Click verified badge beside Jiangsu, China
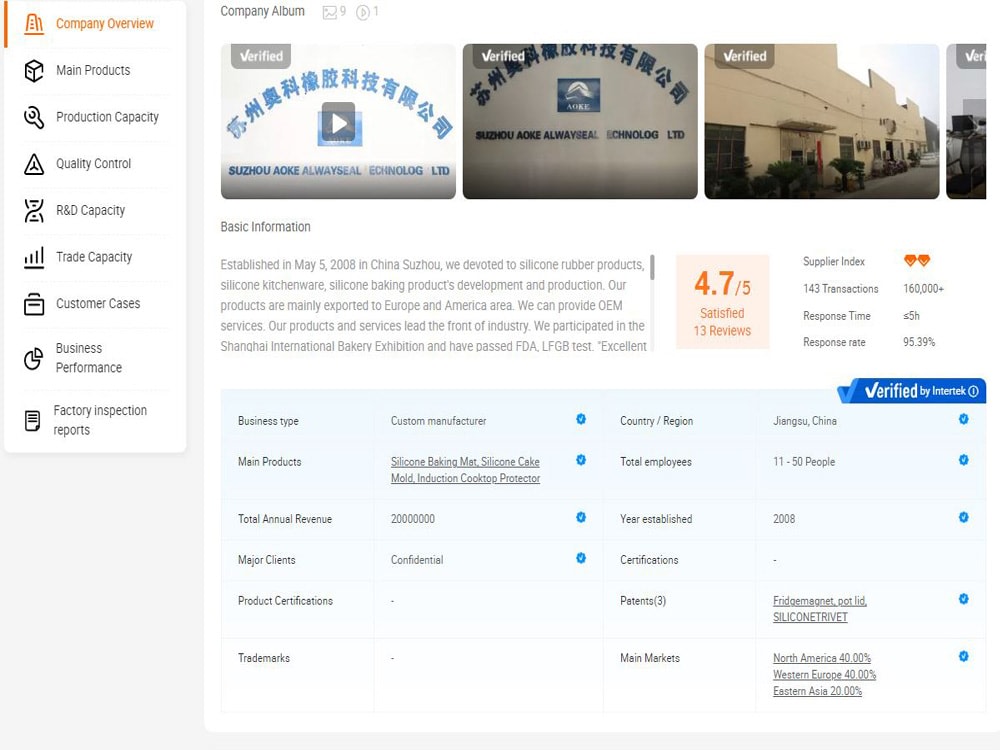 (964, 419)
